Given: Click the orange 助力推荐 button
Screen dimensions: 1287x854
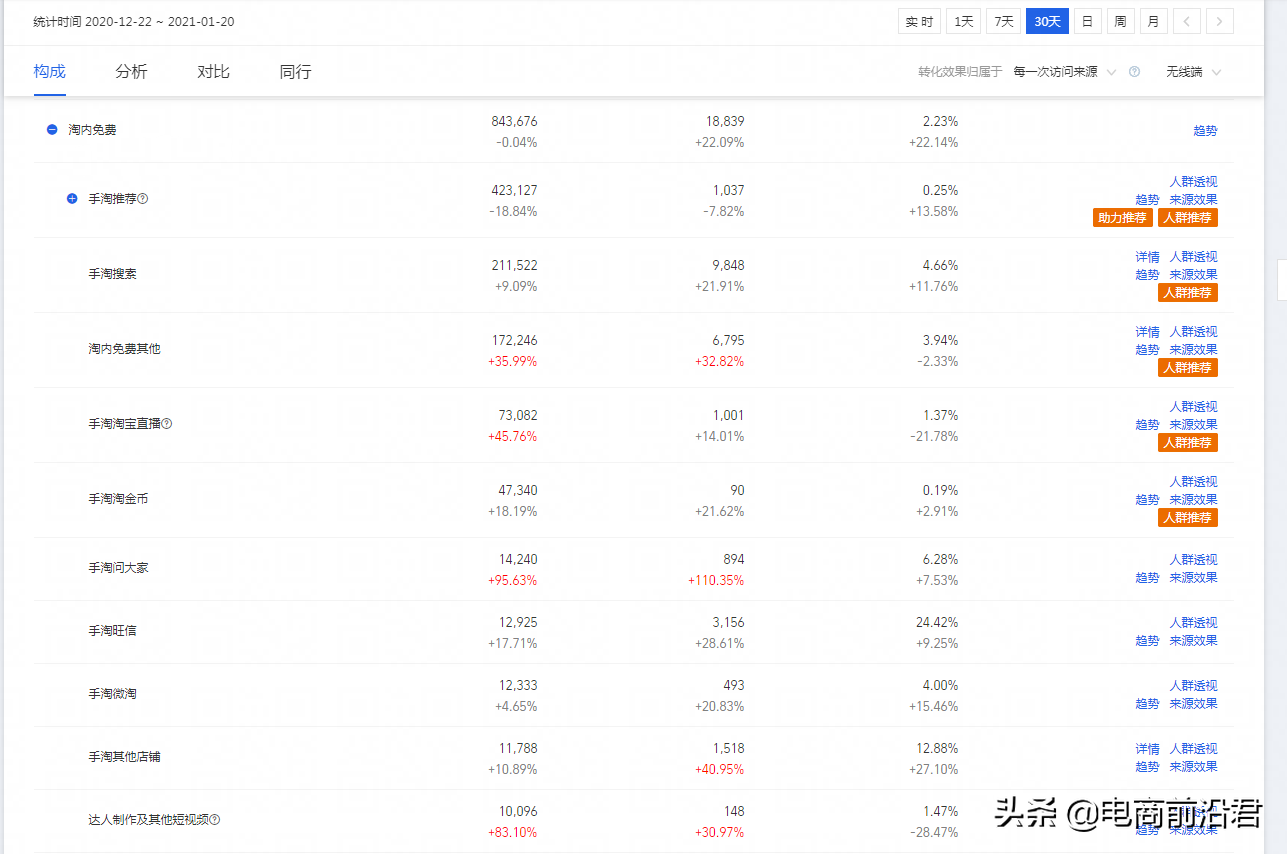Looking at the screenshot, I should (x=1122, y=217).
